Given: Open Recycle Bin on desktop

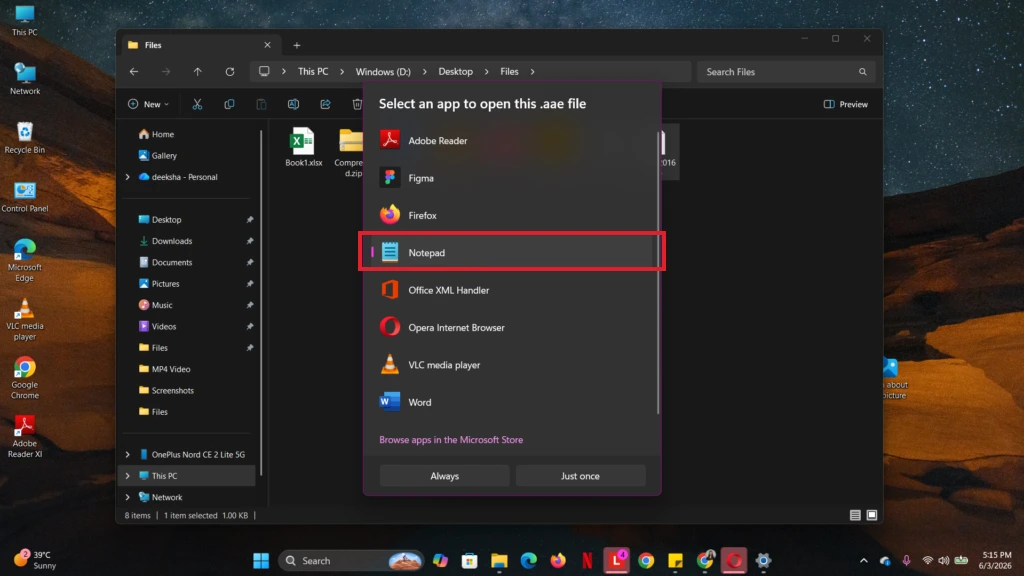Looking at the screenshot, I should [x=25, y=138].
